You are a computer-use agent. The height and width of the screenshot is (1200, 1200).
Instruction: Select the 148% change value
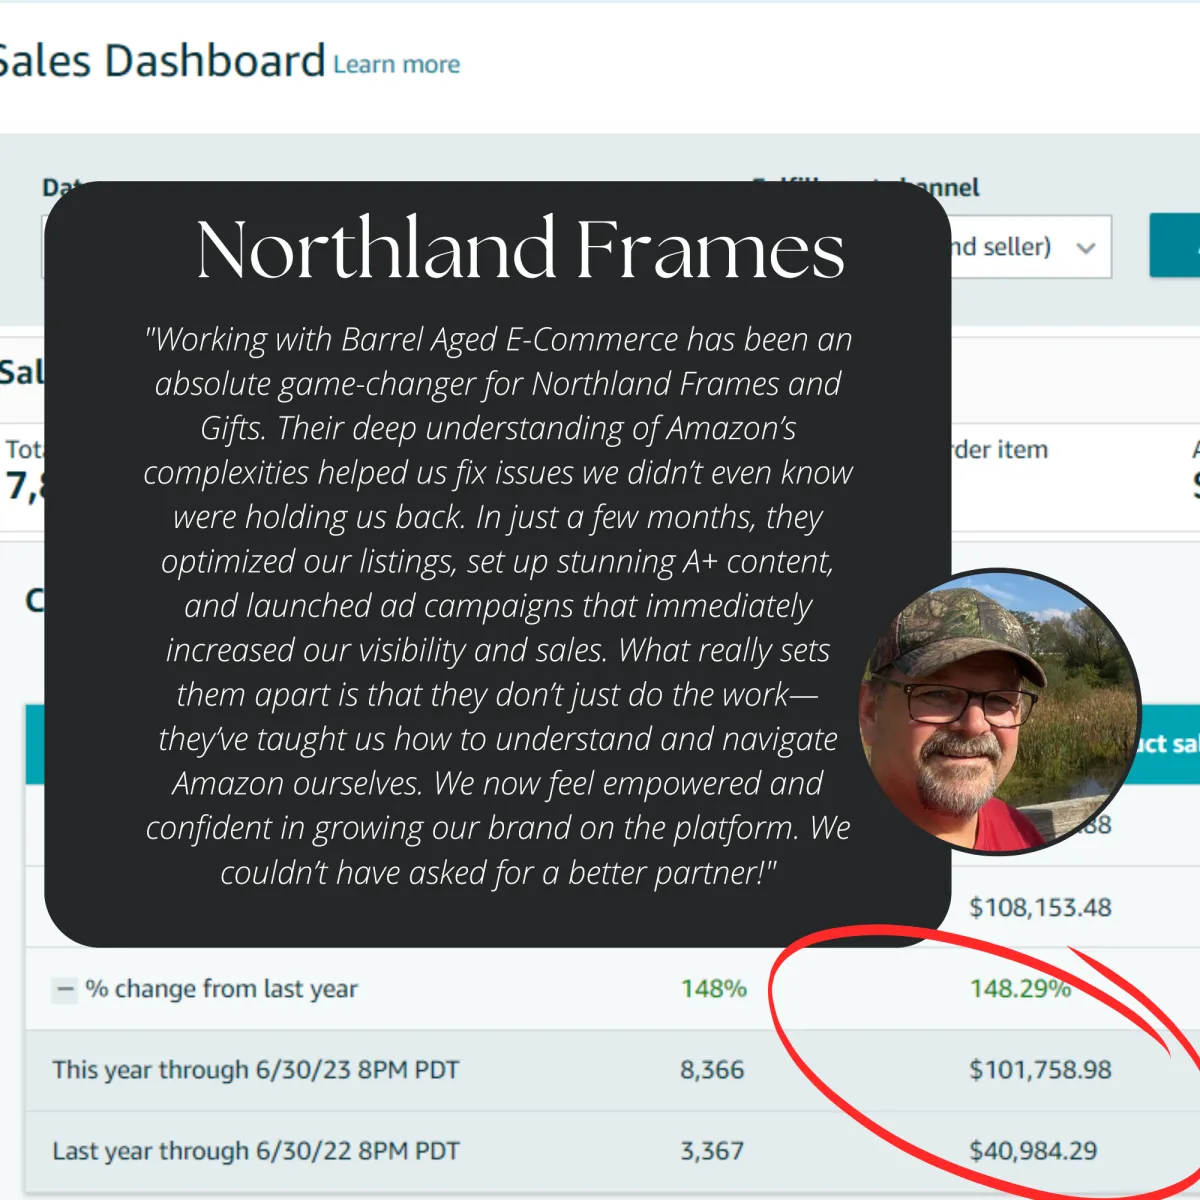point(713,989)
